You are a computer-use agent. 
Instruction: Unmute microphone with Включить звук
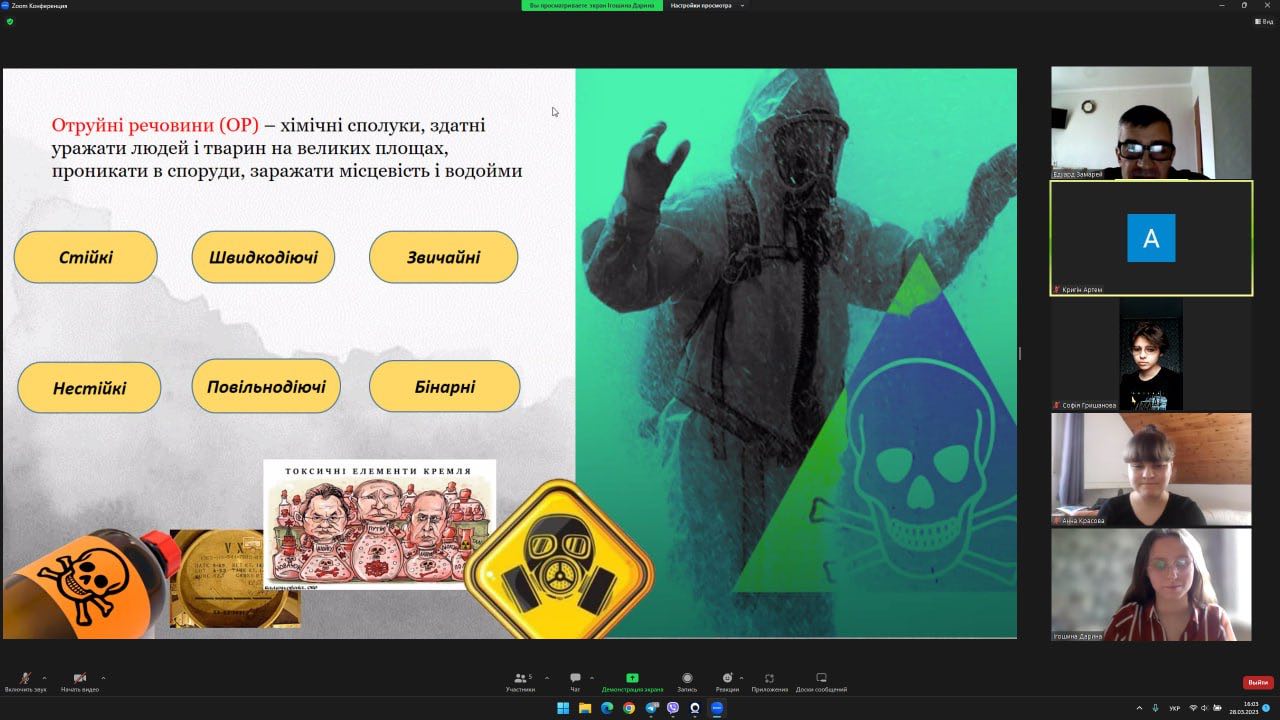[25, 679]
